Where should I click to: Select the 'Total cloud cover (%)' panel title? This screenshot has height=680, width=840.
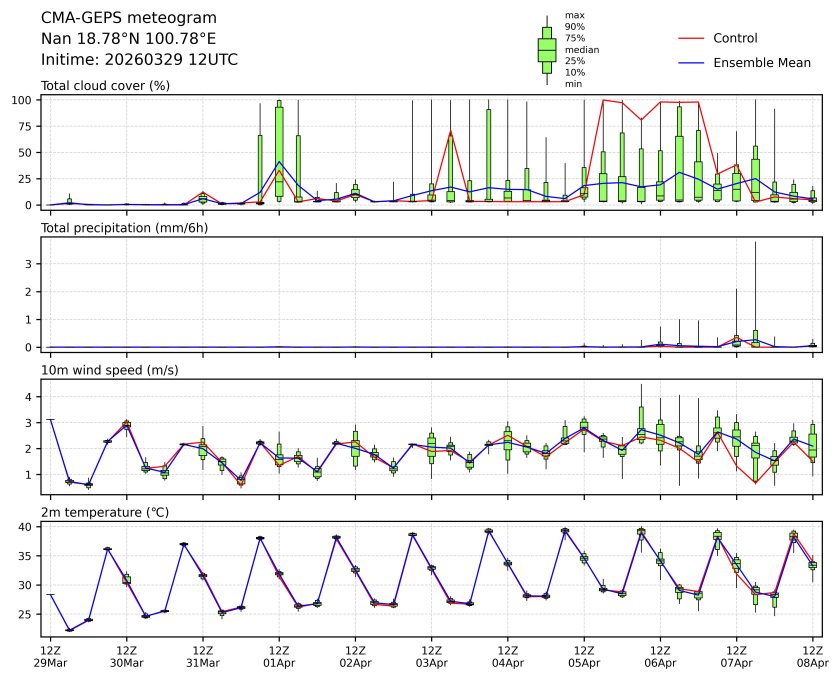pyautogui.click(x=105, y=85)
